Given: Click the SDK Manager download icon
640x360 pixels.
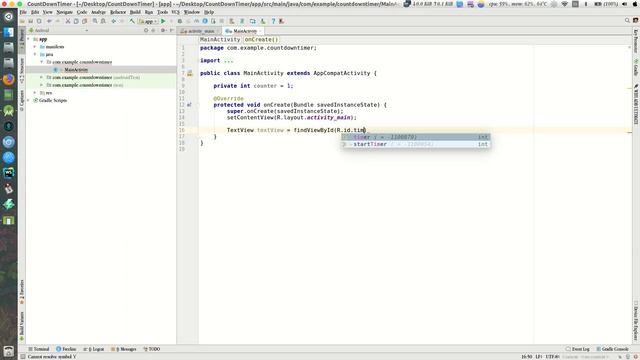Looking at the screenshot, I should 263,21.
